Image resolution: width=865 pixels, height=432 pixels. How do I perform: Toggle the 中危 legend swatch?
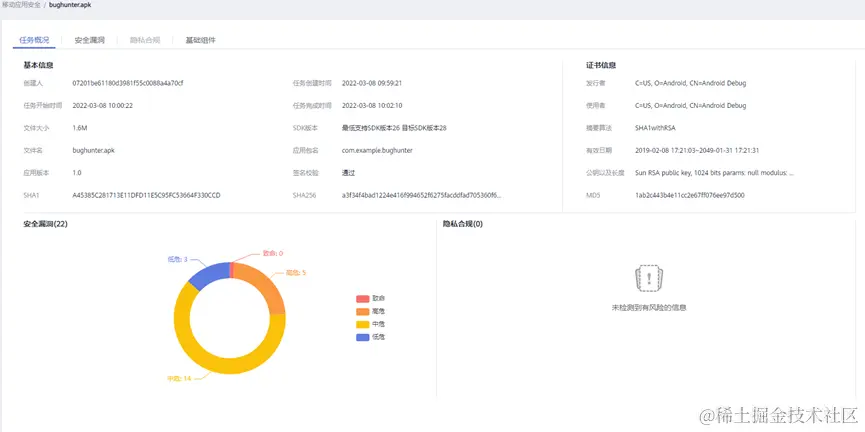point(362,324)
